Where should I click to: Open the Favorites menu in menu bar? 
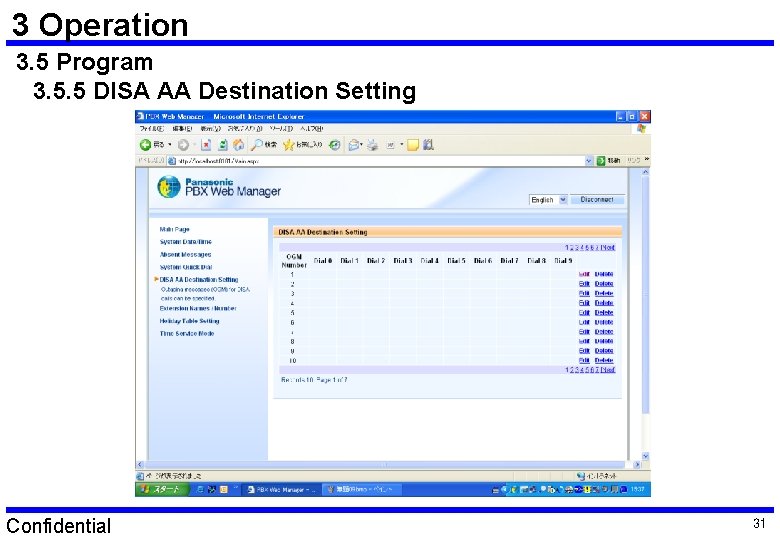pyautogui.click(x=245, y=128)
